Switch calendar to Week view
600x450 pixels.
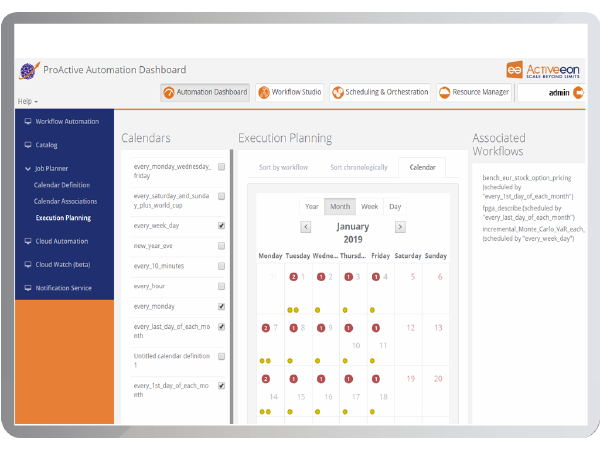[x=369, y=207]
